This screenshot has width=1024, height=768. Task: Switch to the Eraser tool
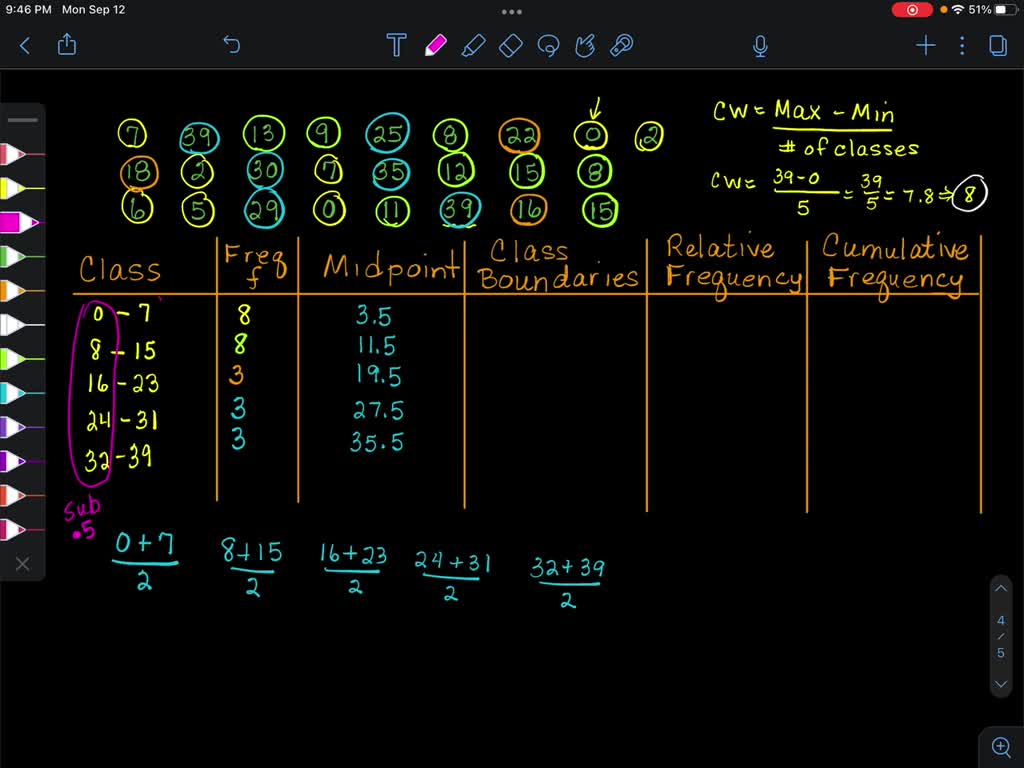[x=510, y=45]
